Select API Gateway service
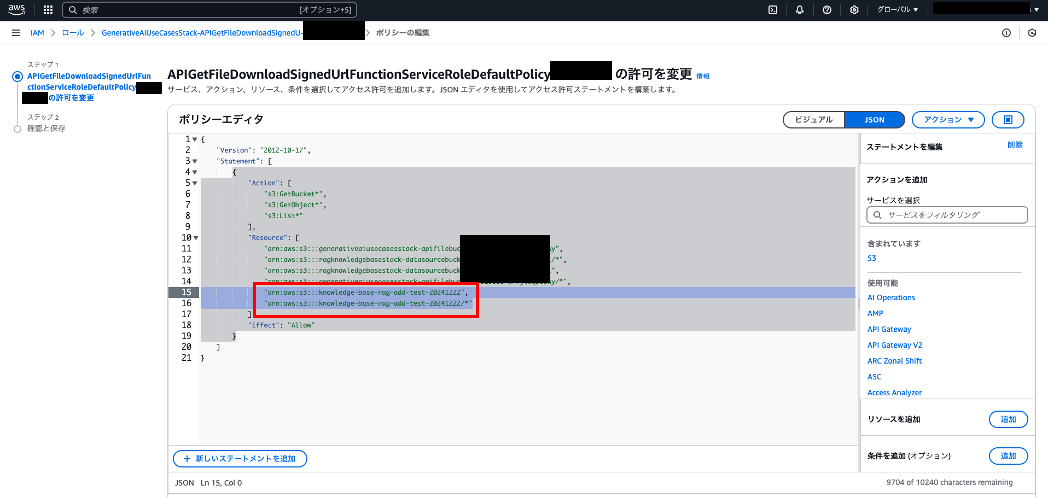 tap(889, 329)
